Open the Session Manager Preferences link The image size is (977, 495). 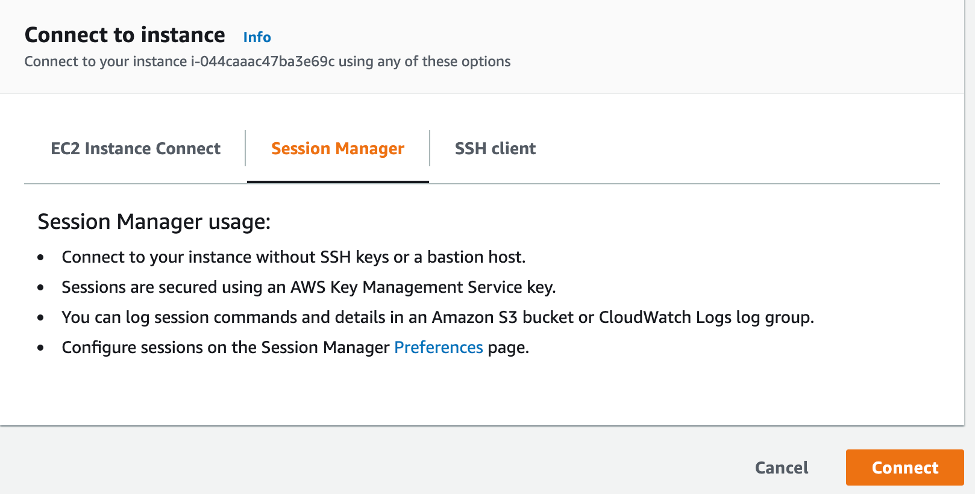[x=439, y=347]
